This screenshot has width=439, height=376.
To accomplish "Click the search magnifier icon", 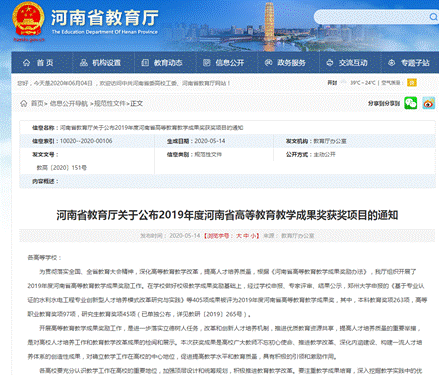I will coord(433,17).
